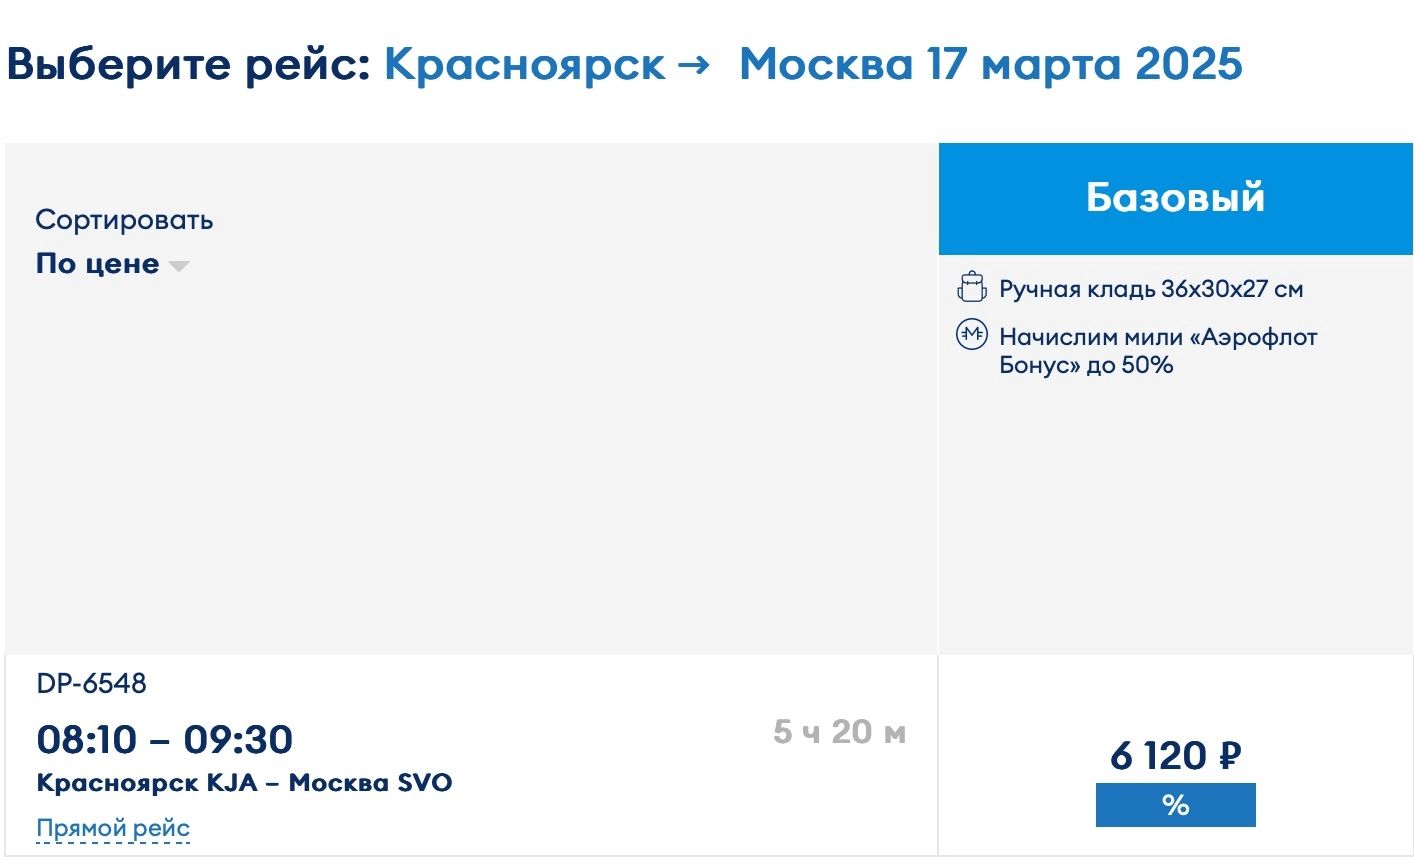The width and height of the screenshot is (1414, 860).
Task: Click the 5 ч 20 м duration
Action: (839, 732)
